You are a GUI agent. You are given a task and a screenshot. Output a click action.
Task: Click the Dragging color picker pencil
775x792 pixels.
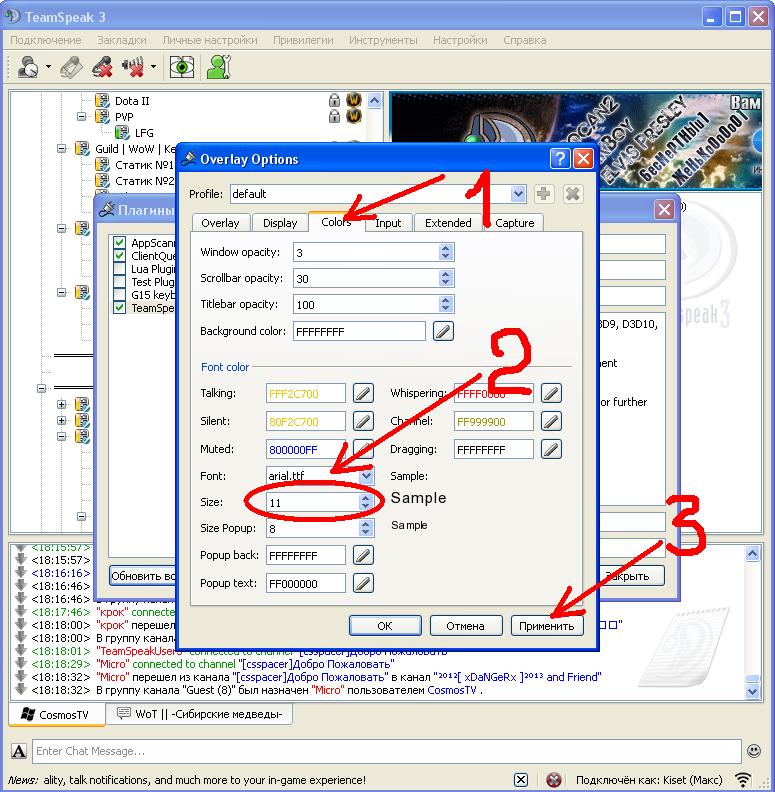point(551,449)
